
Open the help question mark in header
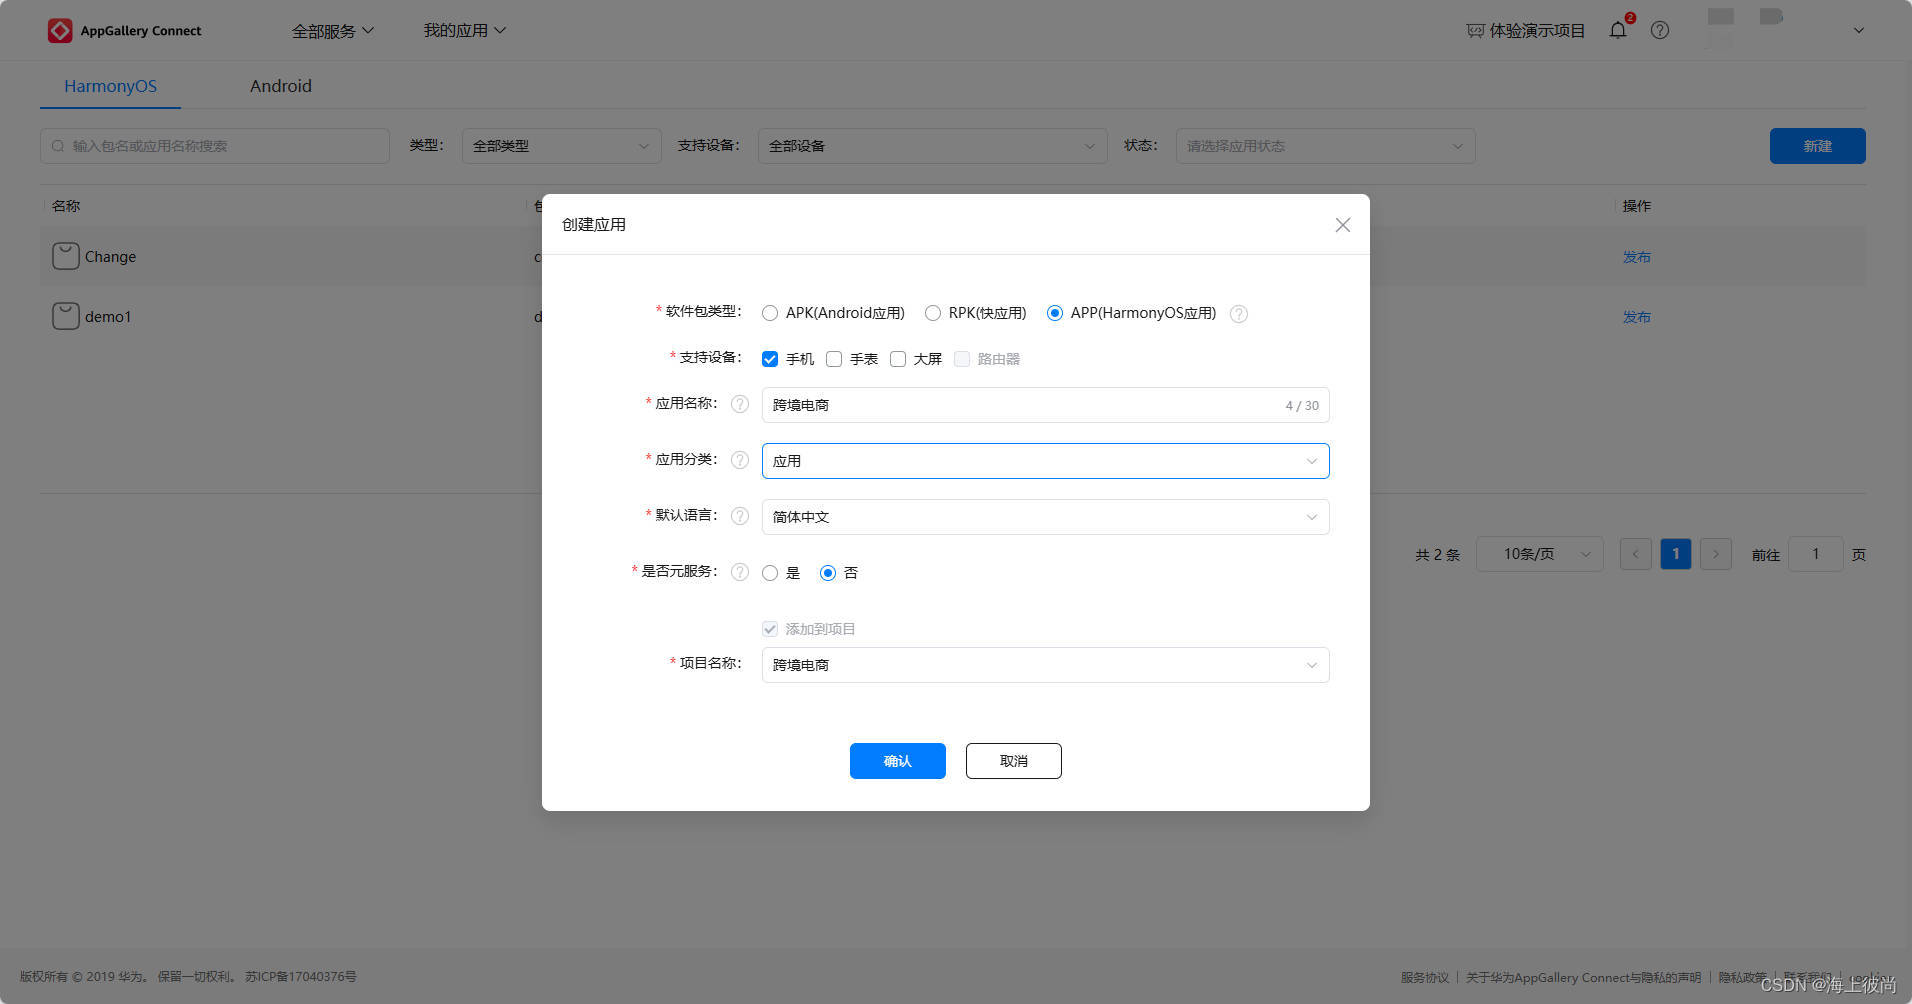coord(1660,30)
